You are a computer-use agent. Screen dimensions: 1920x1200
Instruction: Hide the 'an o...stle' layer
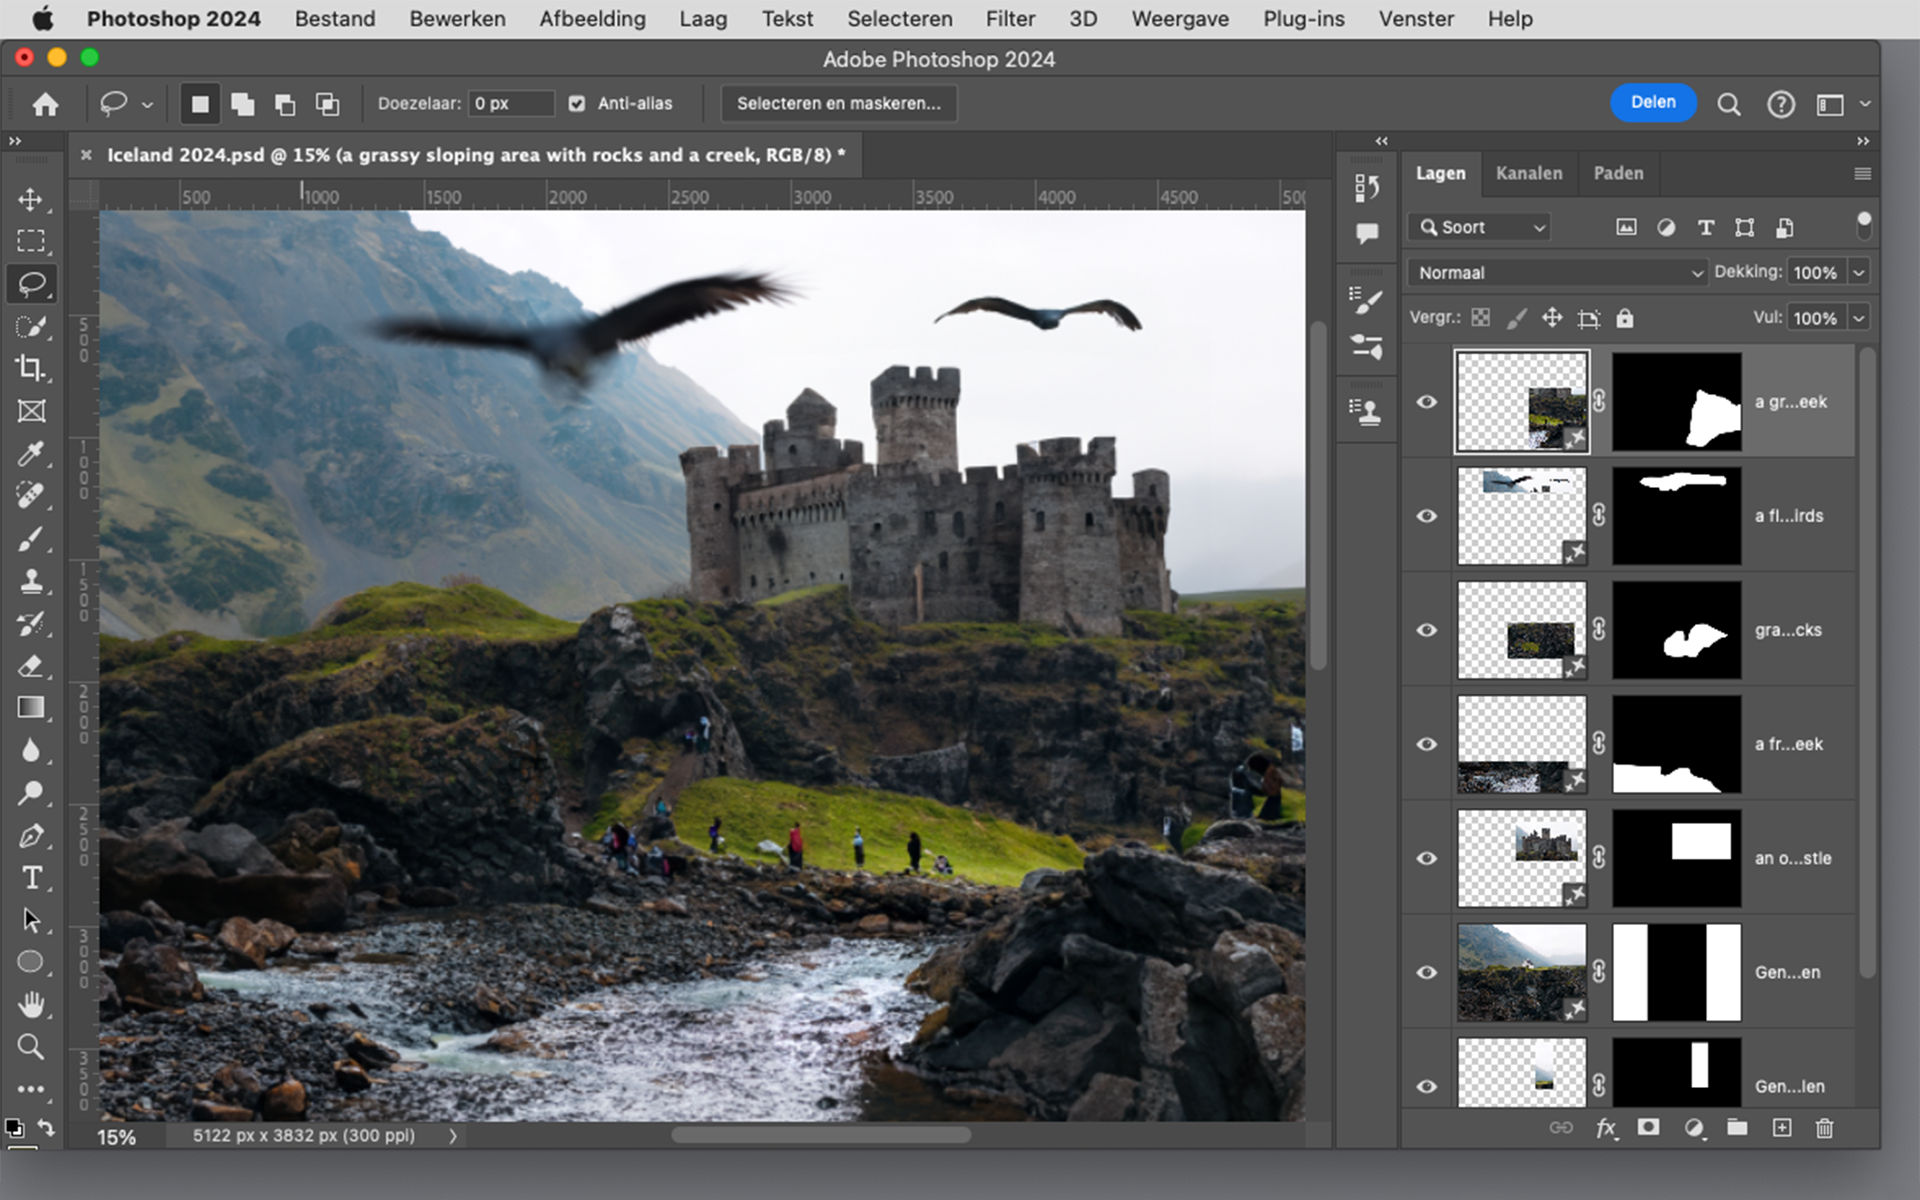(1427, 858)
